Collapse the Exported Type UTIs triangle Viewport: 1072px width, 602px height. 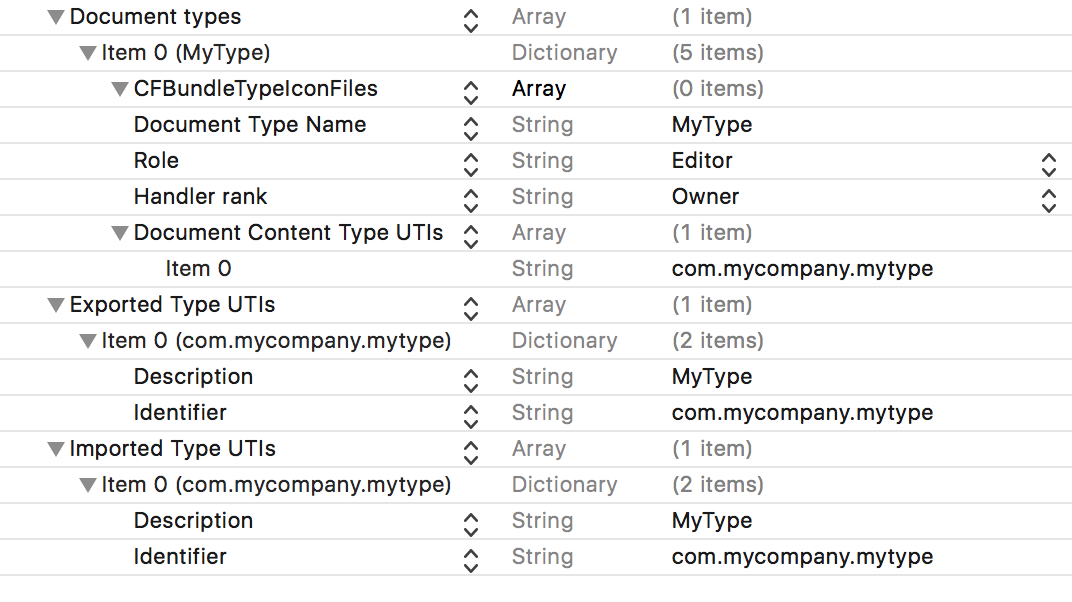click(x=56, y=306)
